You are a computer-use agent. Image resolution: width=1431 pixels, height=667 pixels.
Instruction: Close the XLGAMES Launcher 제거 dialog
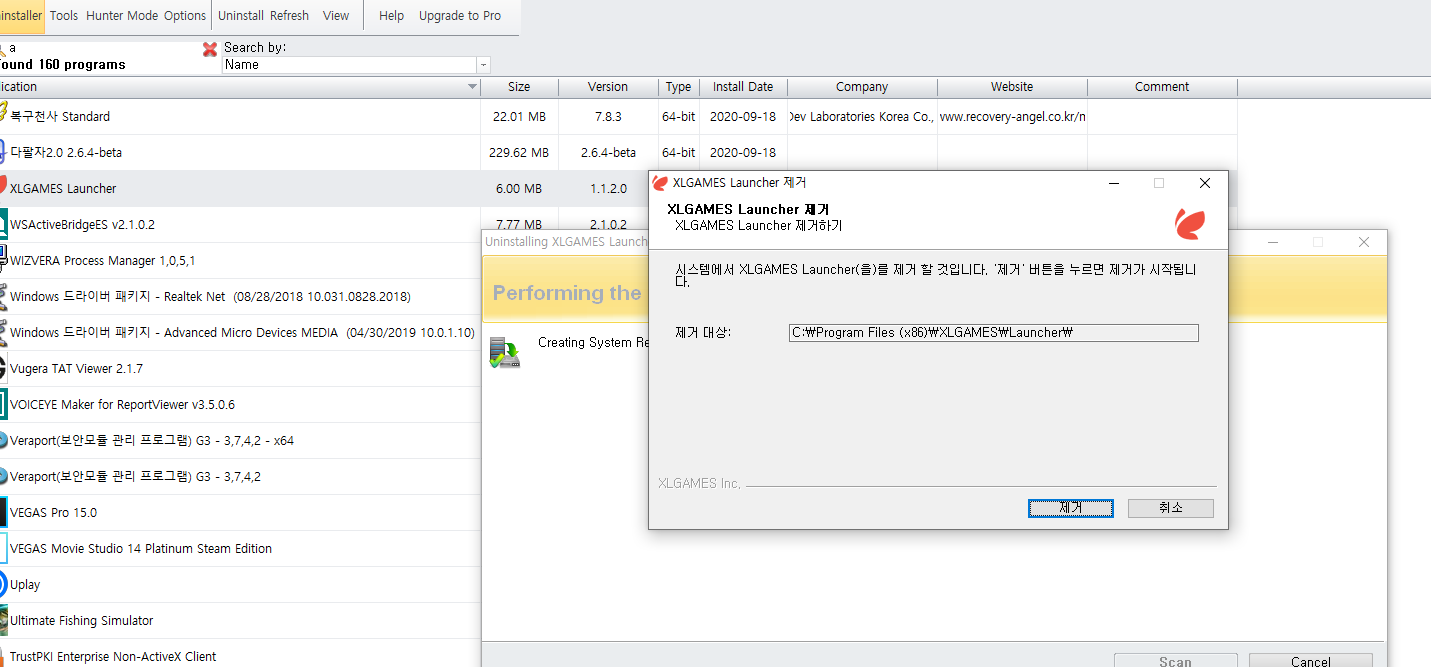[1205, 183]
